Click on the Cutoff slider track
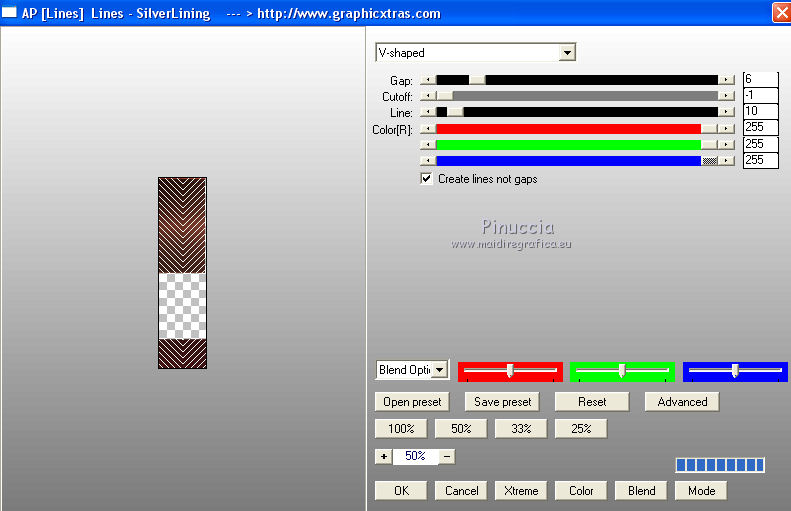This screenshot has width=791, height=511. [577, 96]
